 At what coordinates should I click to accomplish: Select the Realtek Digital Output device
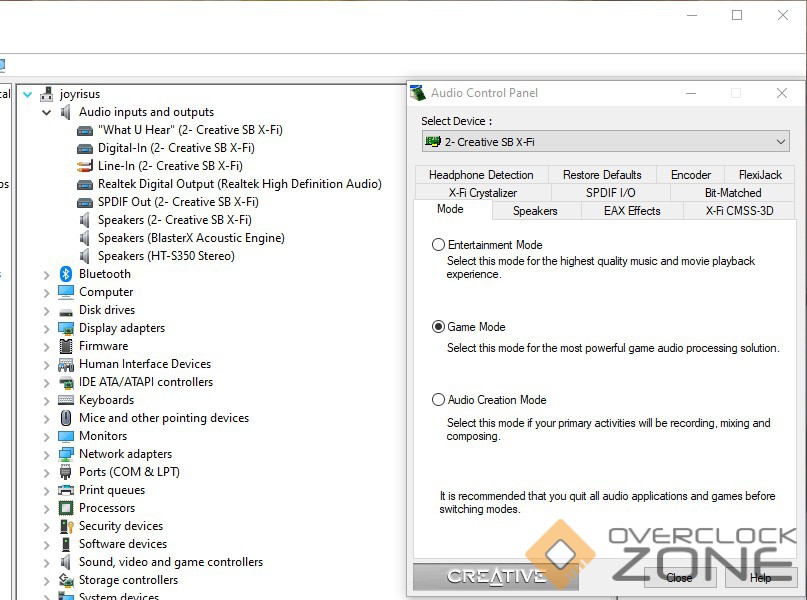coord(239,184)
